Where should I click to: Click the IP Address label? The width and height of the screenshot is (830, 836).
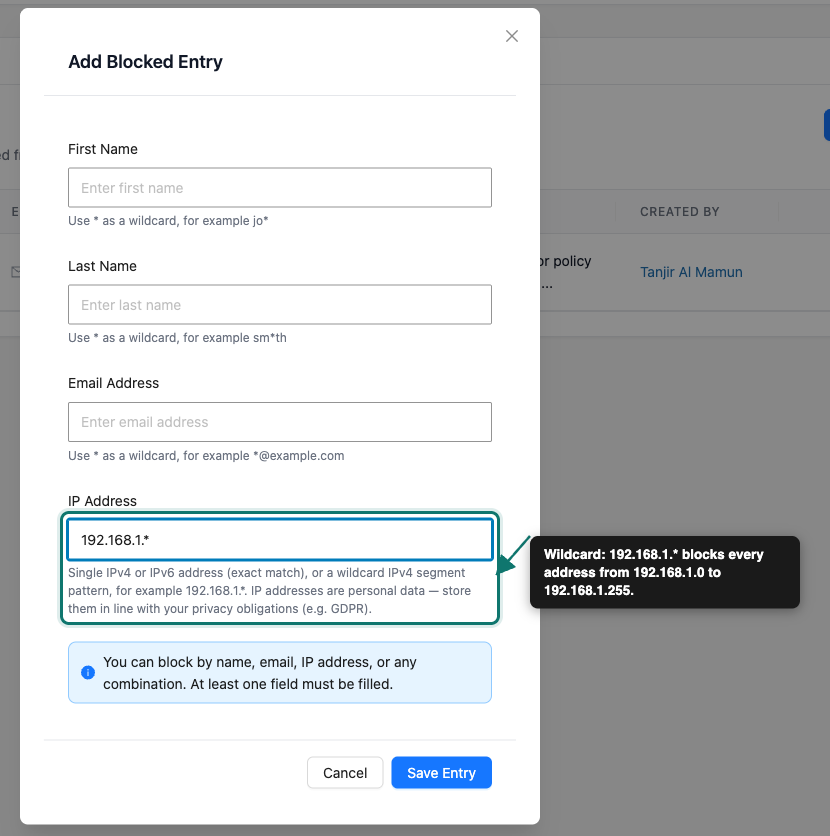coord(102,501)
